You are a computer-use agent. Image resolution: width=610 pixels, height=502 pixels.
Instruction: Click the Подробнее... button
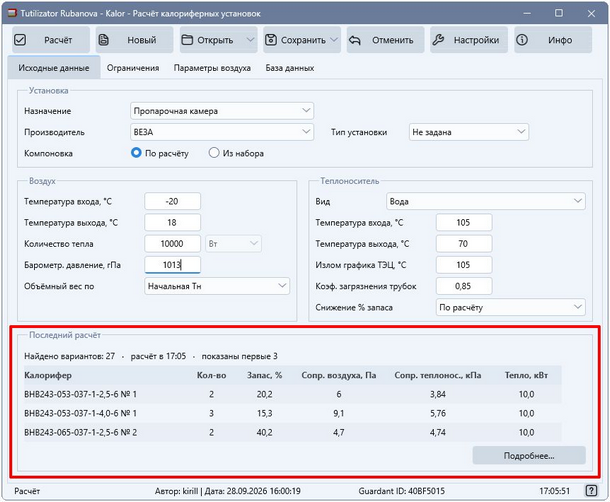coord(529,455)
